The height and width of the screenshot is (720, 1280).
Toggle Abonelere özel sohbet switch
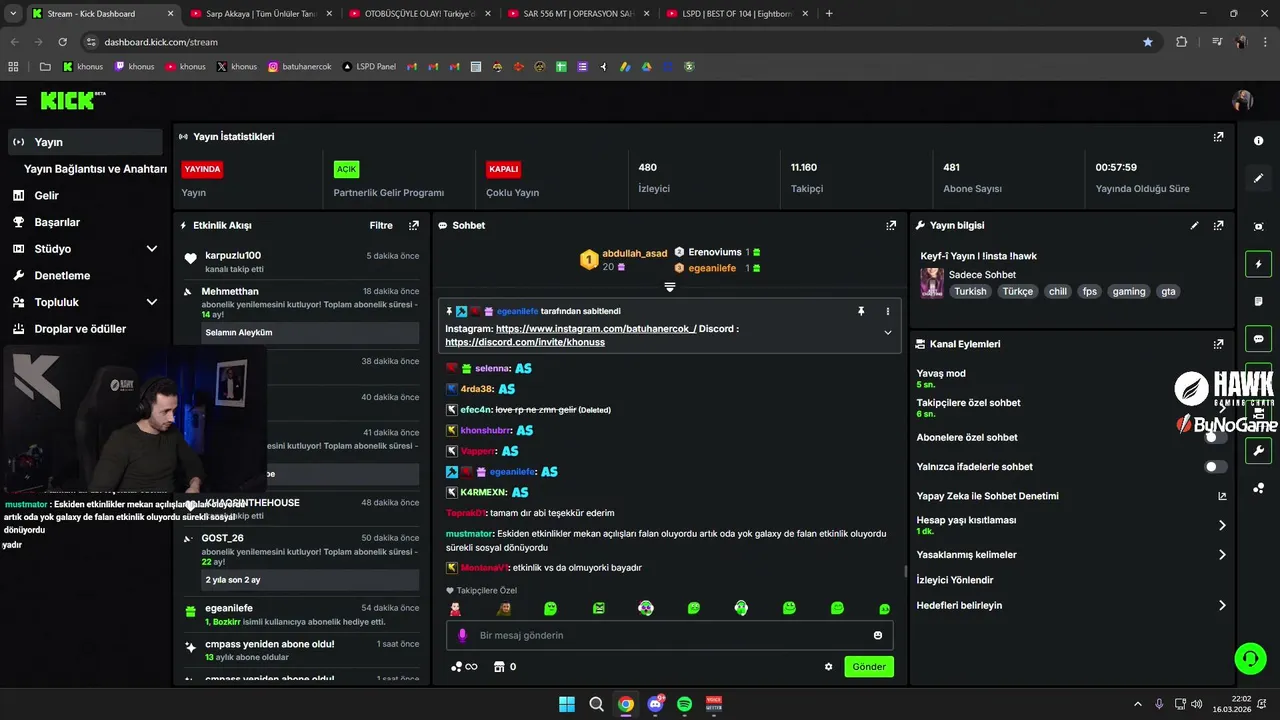1215,437
